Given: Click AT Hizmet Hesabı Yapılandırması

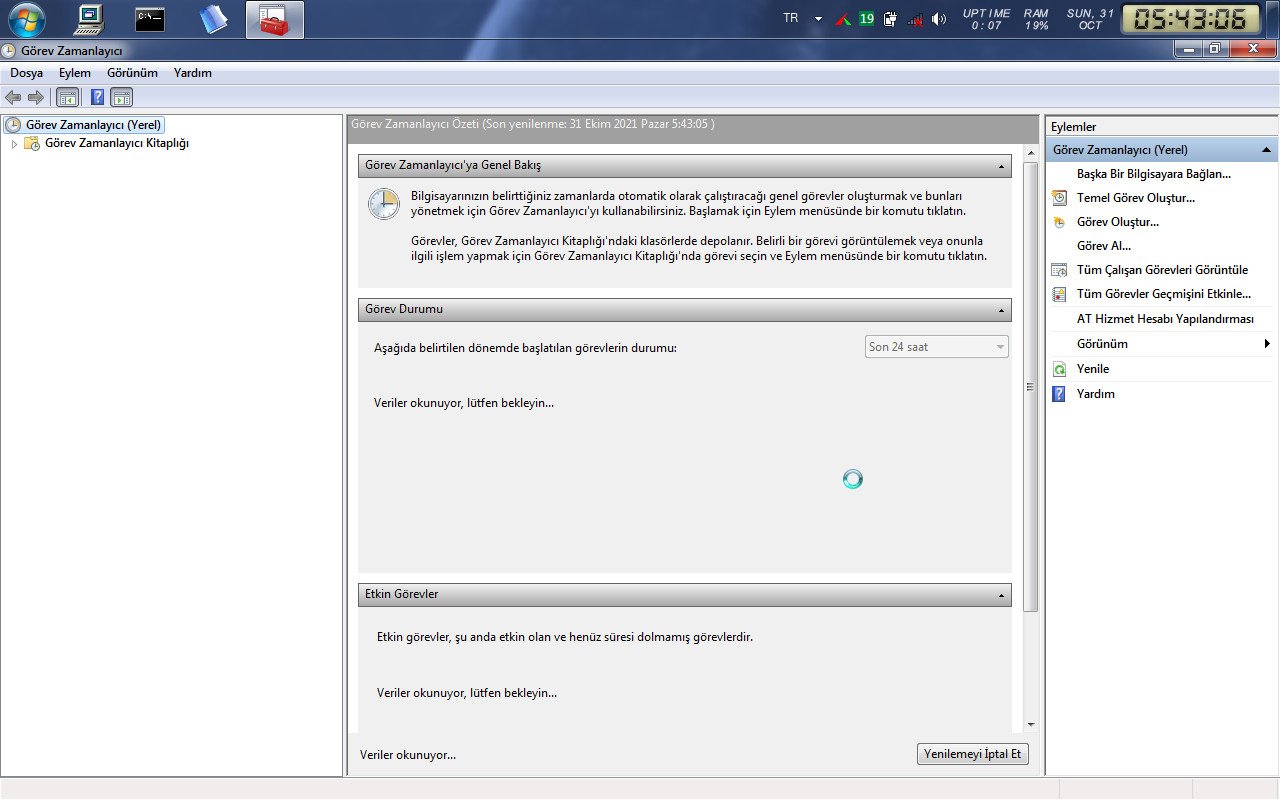Looking at the screenshot, I should (1165, 319).
